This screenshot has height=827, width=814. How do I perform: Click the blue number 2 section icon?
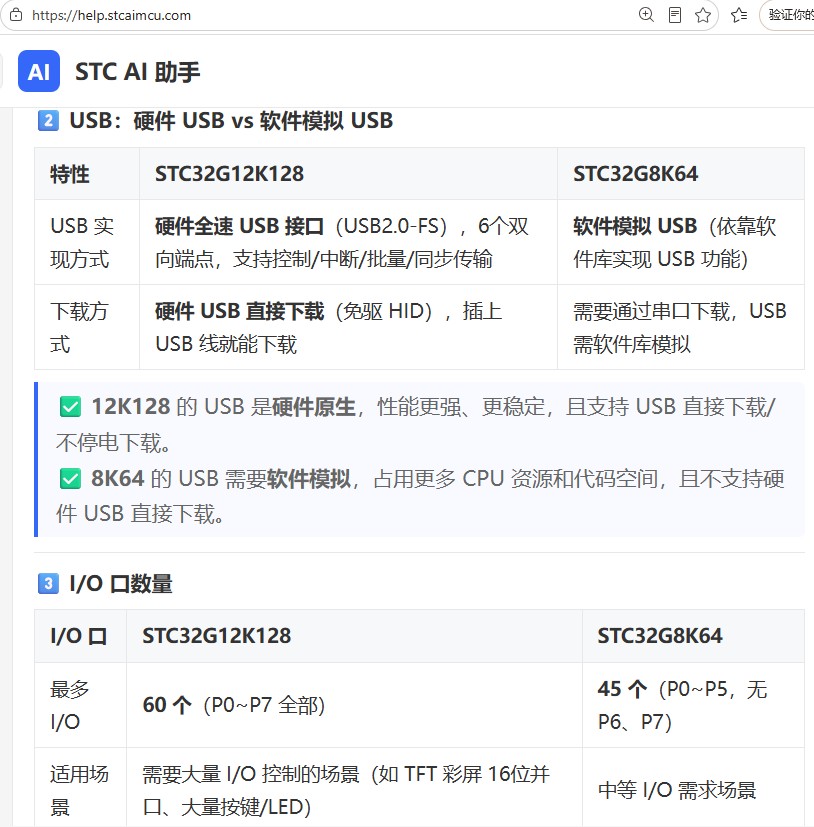click(48, 120)
